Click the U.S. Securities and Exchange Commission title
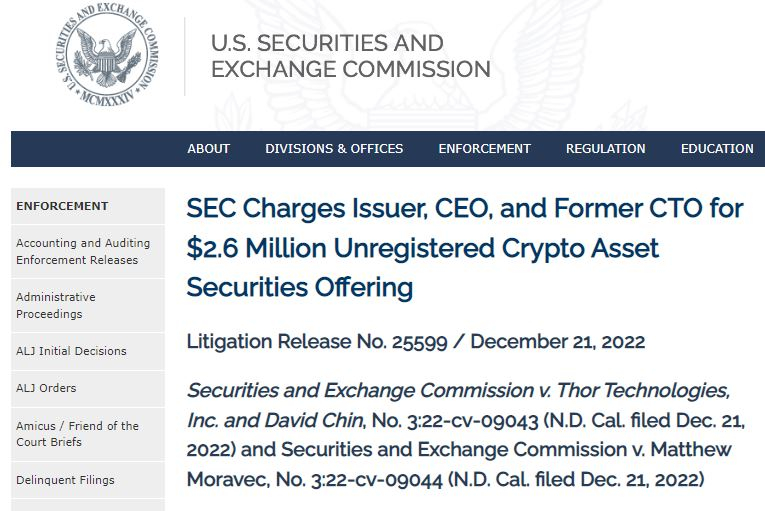 pyautogui.click(x=350, y=57)
